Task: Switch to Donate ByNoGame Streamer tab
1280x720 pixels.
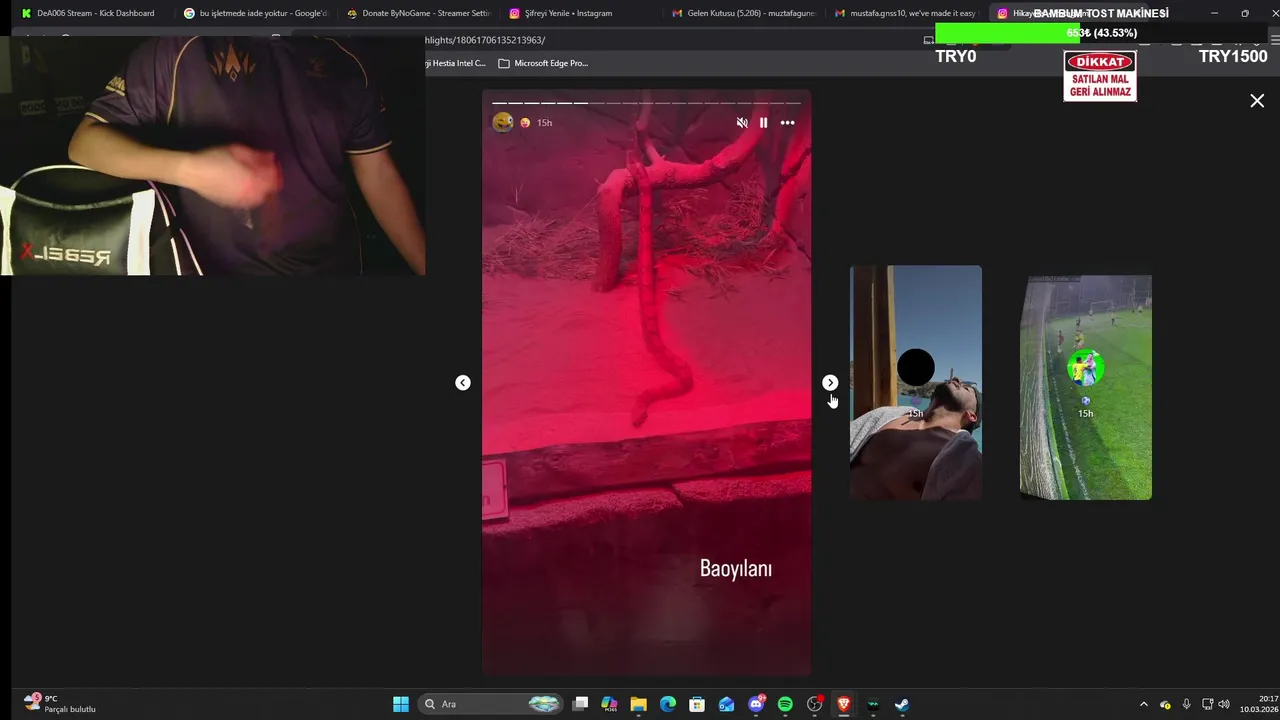Action: pyautogui.click(x=418, y=13)
